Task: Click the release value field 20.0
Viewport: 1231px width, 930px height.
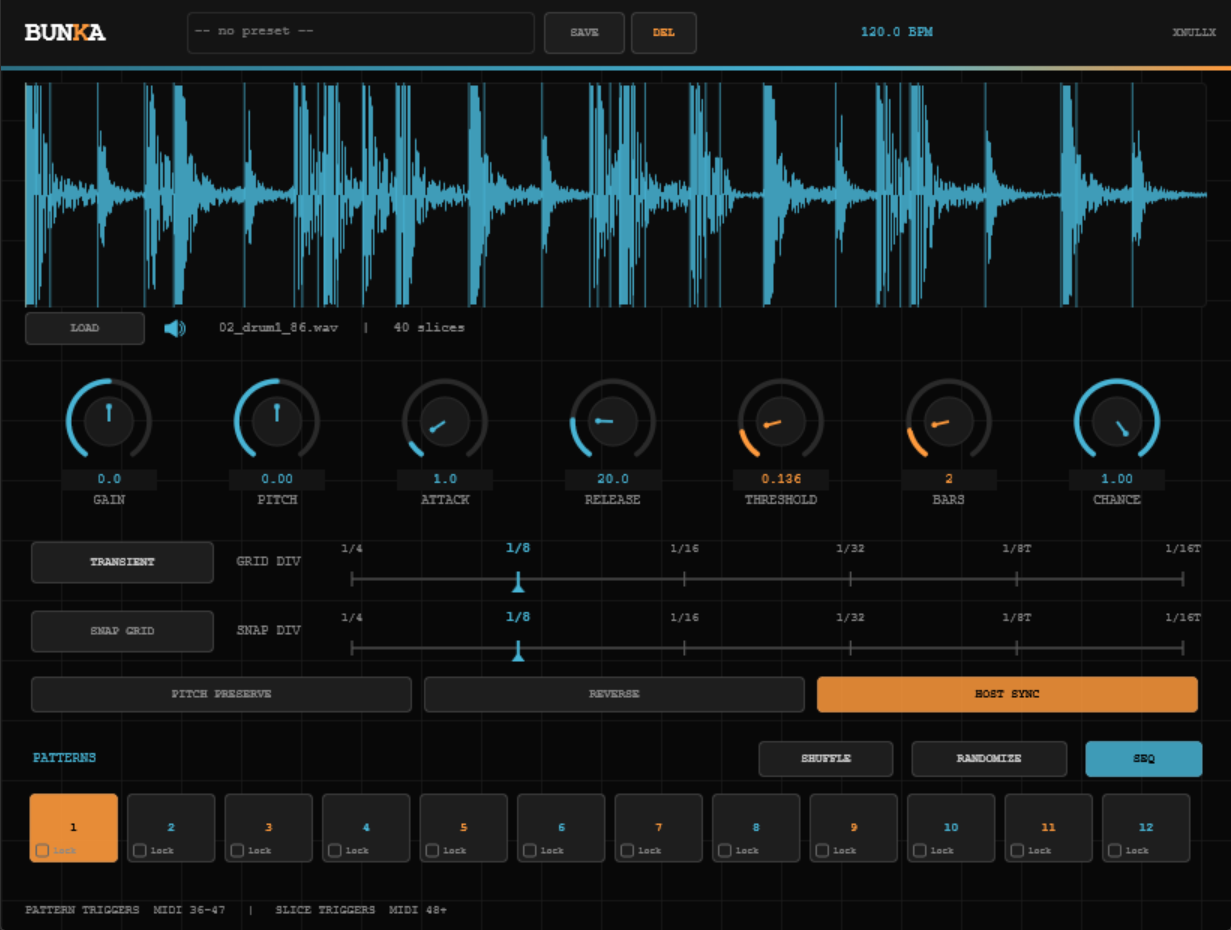Action: [613, 479]
